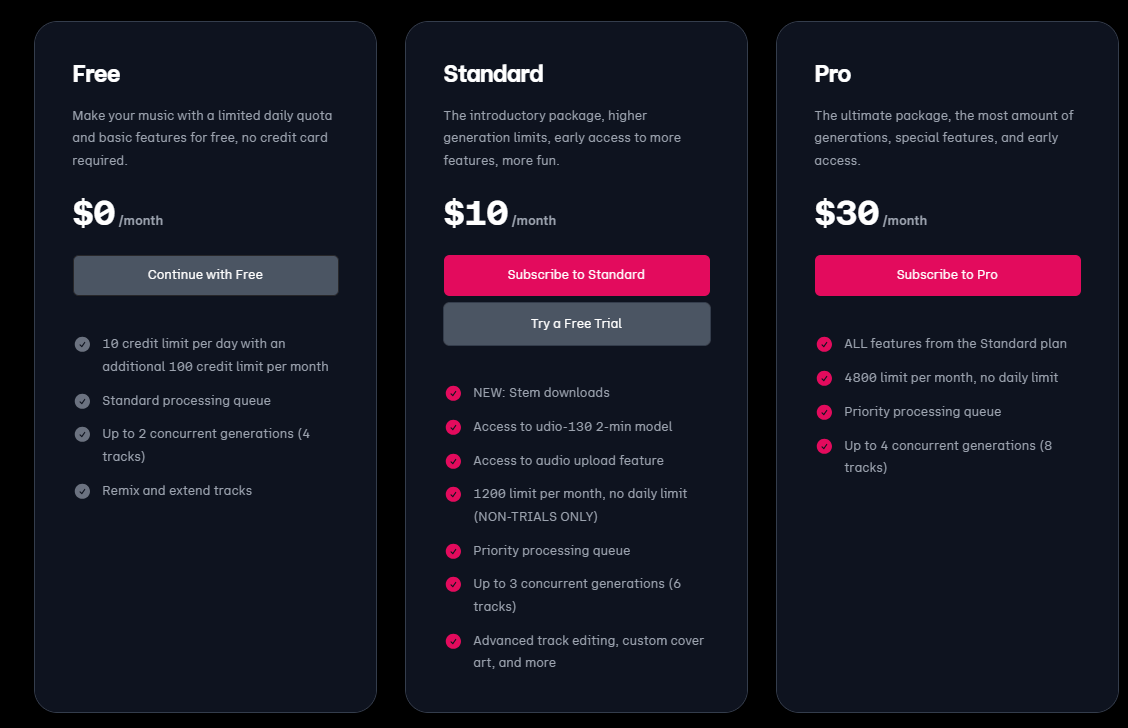Click checkmark beside Up to 4 concurrent generations
1128x728 pixels.
(824, 446)
